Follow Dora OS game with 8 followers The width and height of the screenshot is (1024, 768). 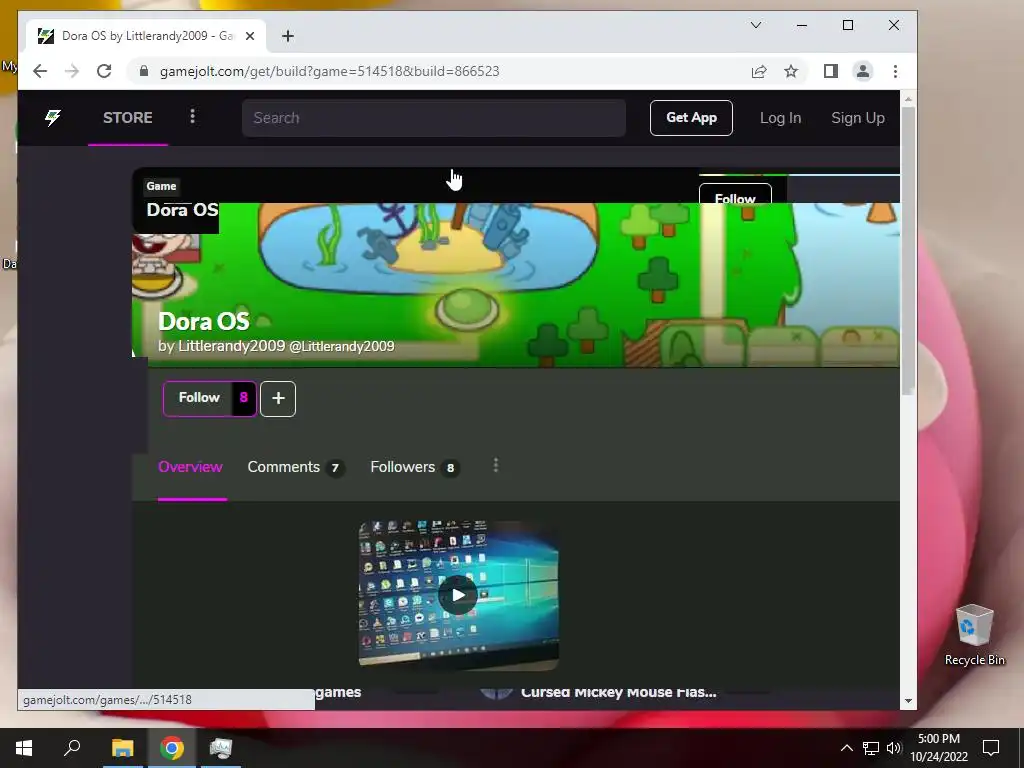[210, 398]
